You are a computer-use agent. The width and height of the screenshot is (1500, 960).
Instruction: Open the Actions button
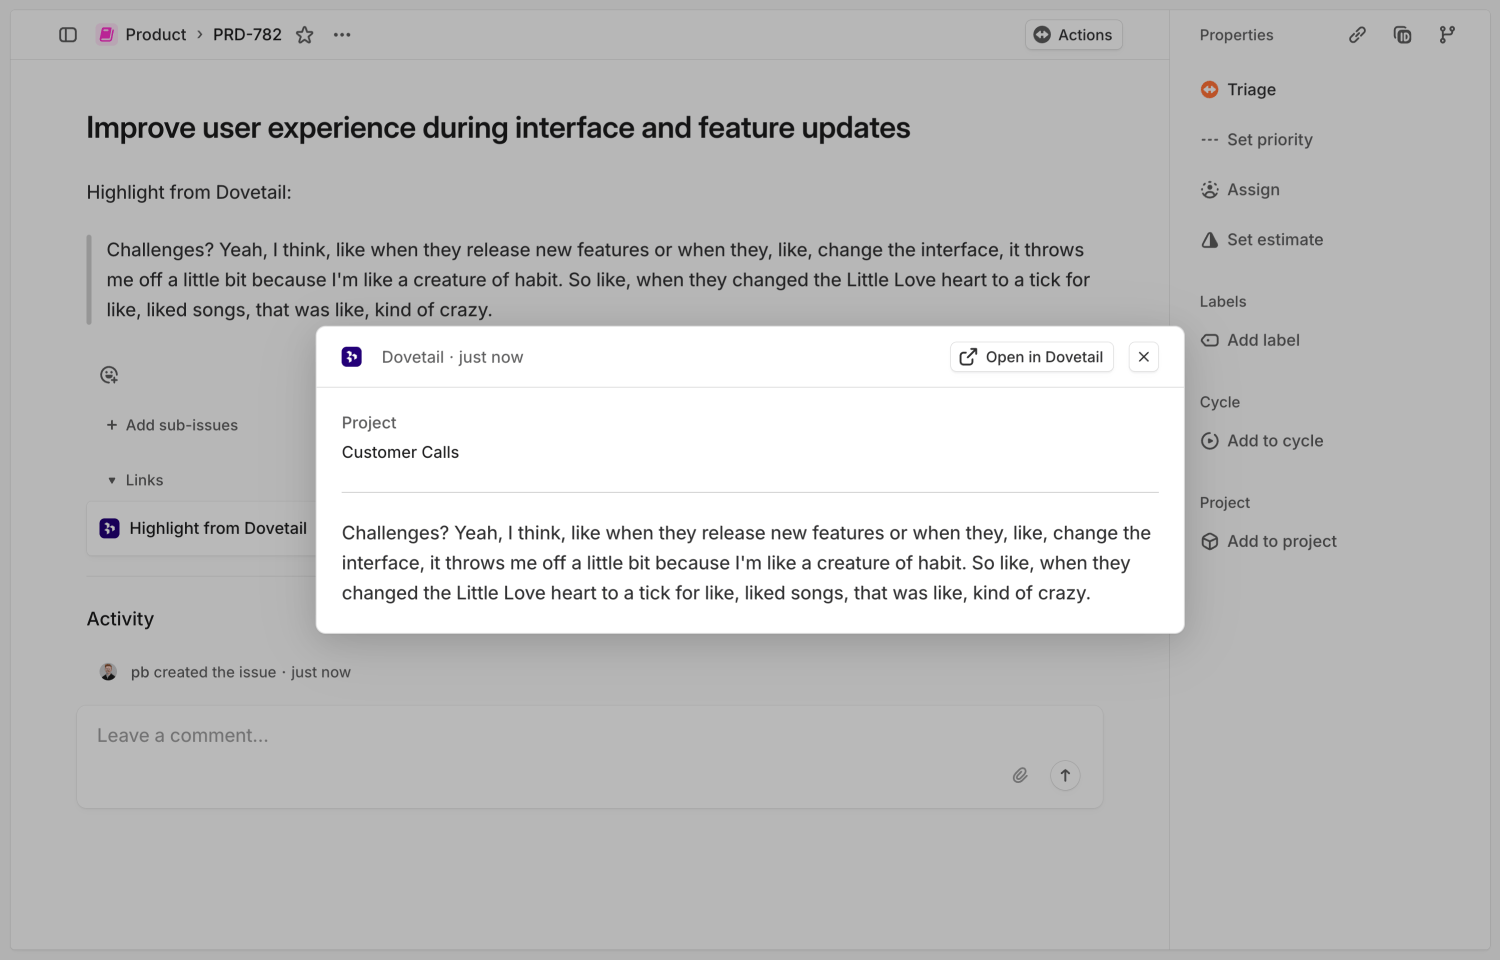pyautogui.click(x=1073, y=35)
